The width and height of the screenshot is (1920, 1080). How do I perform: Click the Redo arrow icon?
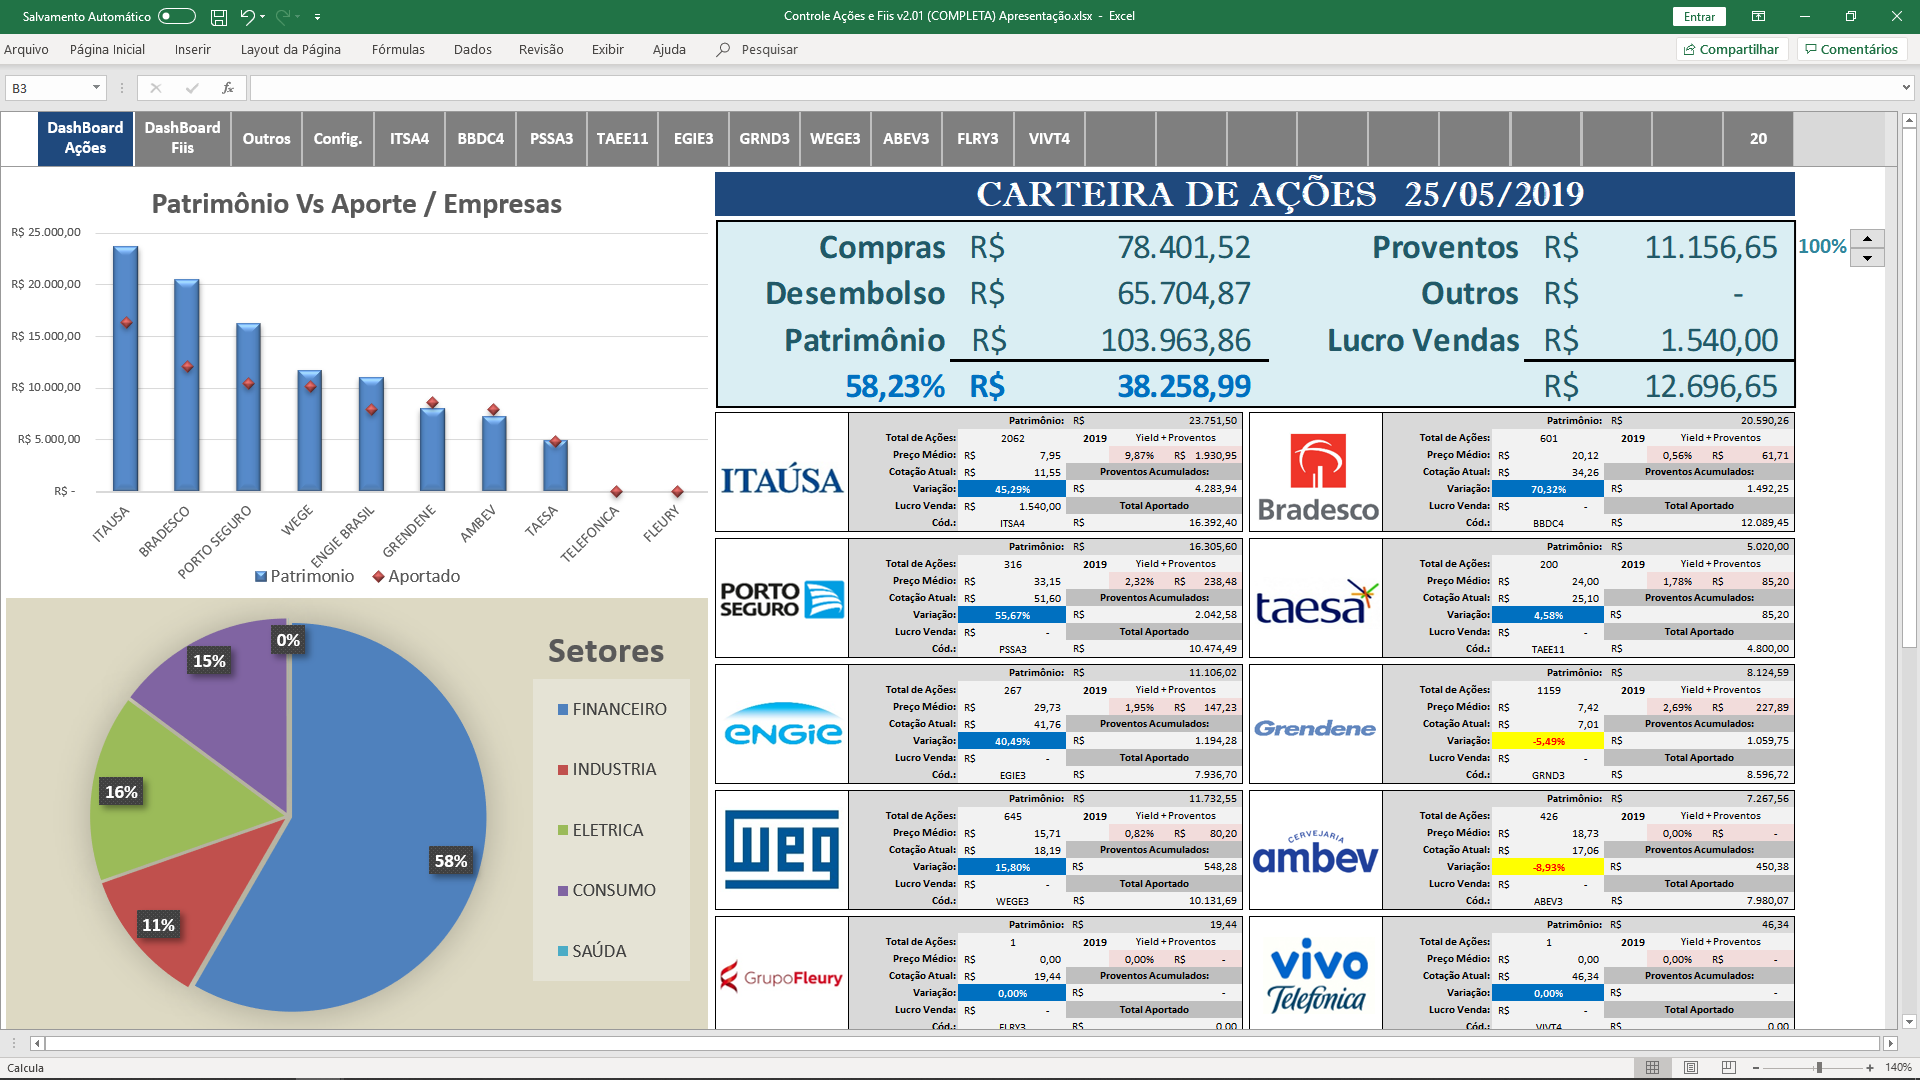(x=283, y=16)
